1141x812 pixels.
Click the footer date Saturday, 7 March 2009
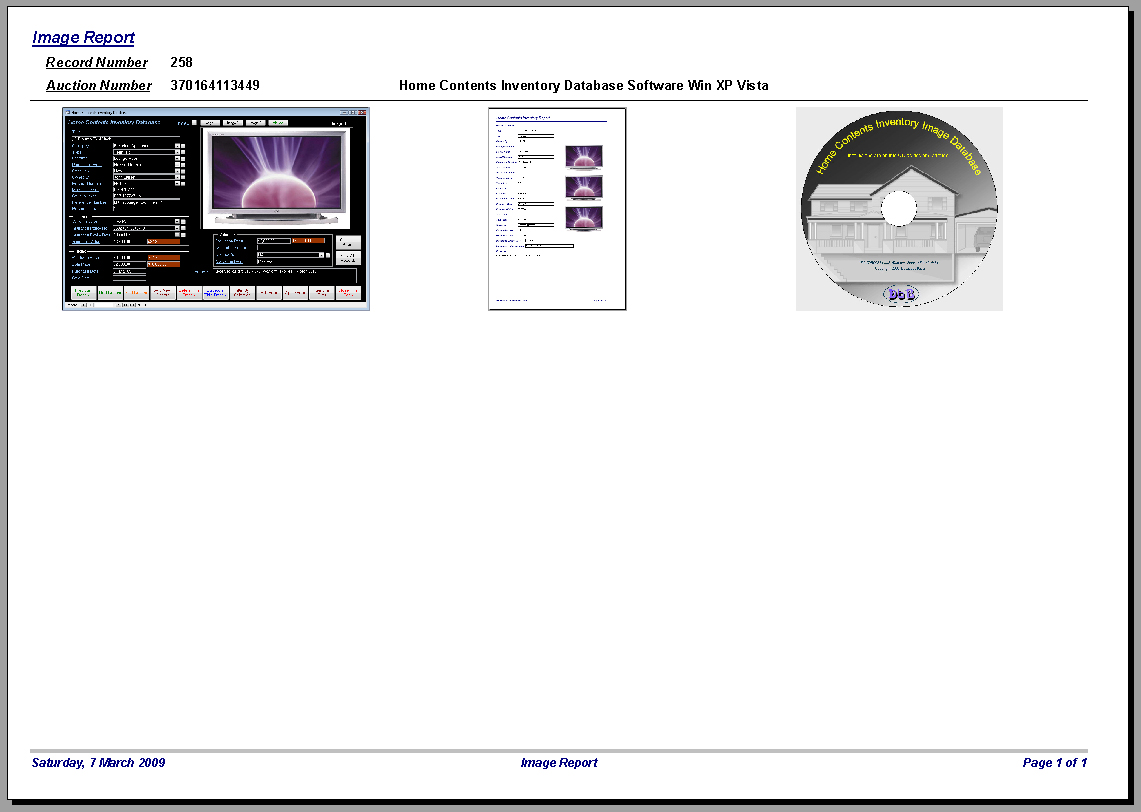[x=98, y=763]
